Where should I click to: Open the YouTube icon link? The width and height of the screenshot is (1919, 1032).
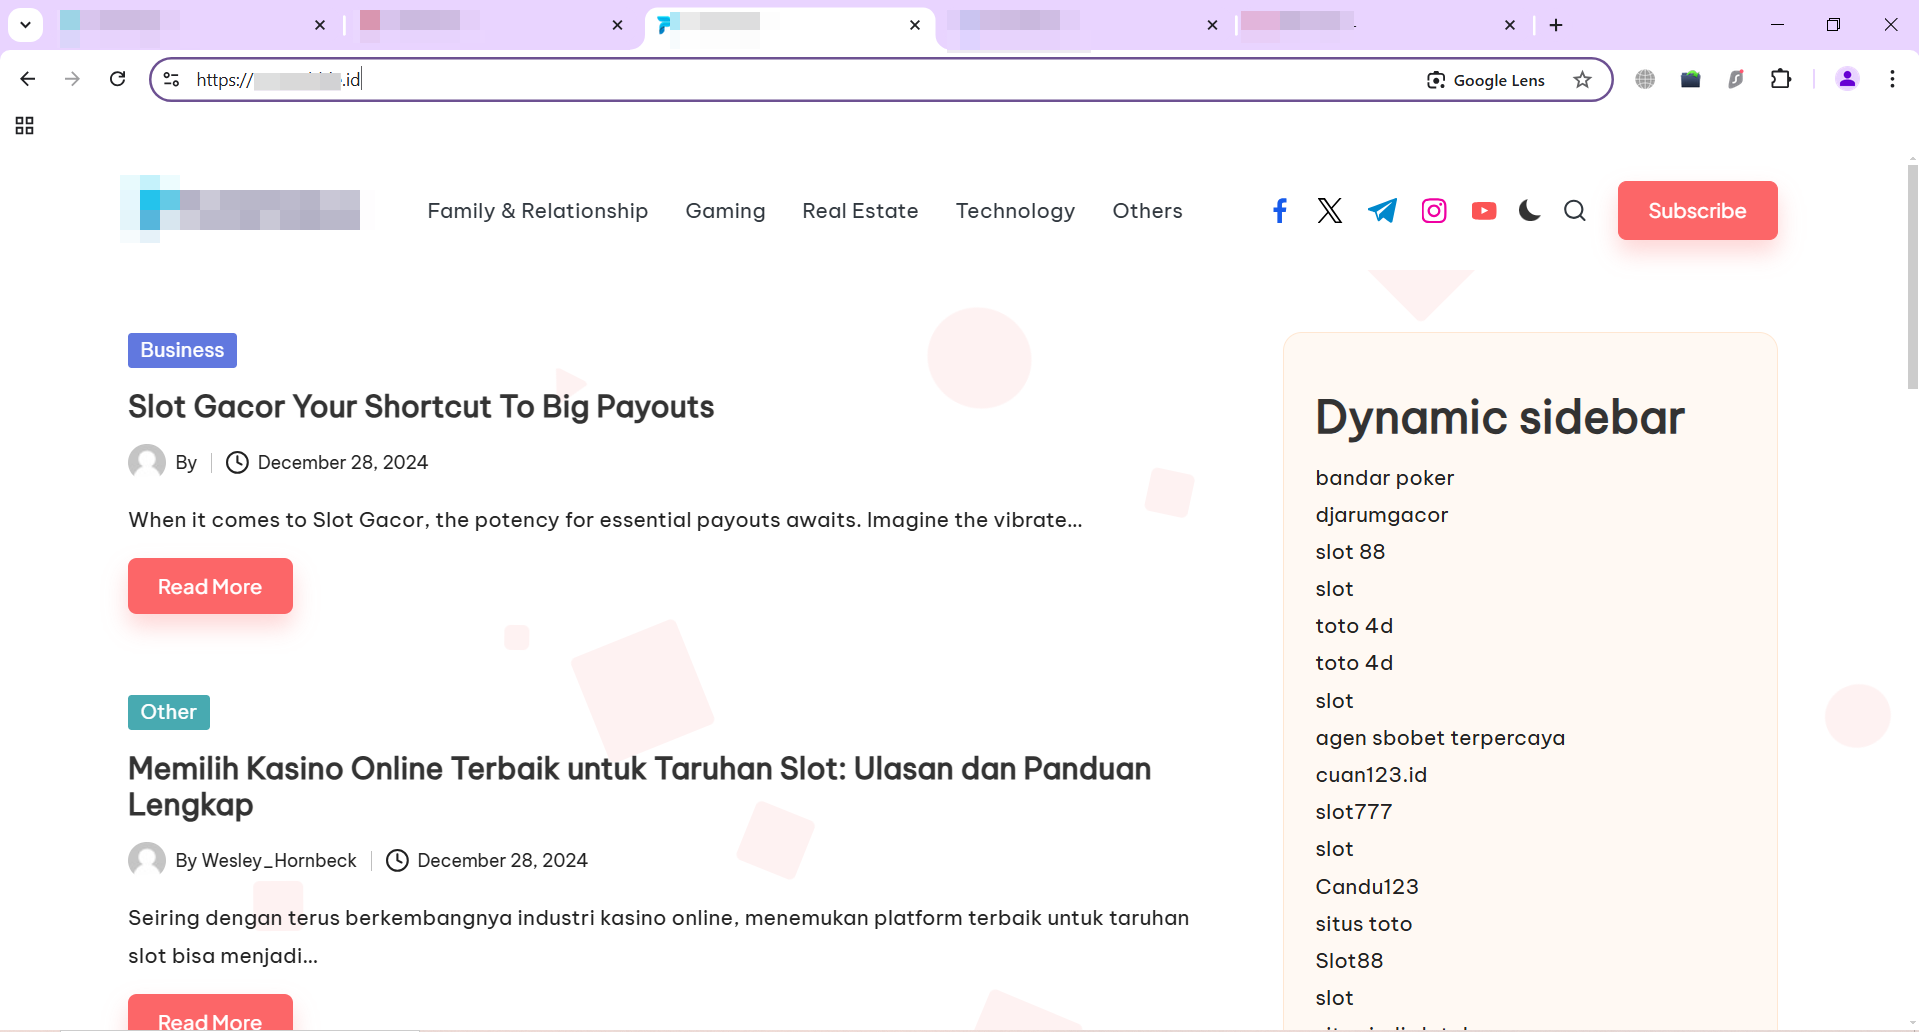tap(1483, 211)
